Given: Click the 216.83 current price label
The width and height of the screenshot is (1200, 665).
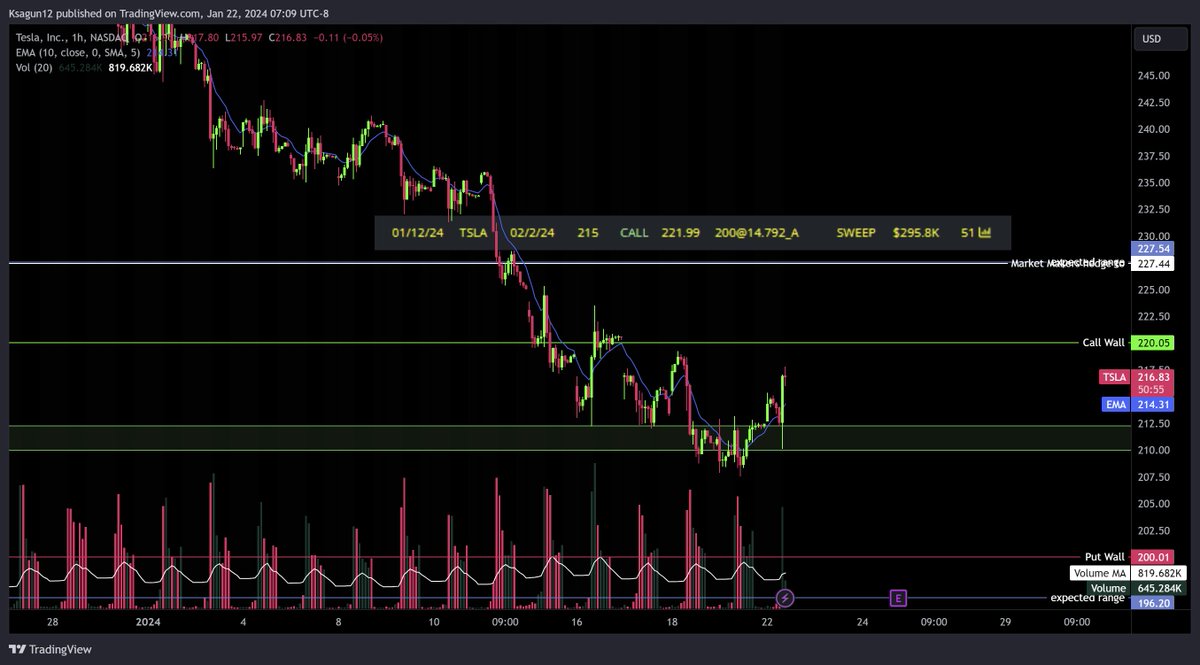Looking at the screenshot, I should tap(1152, 377).
